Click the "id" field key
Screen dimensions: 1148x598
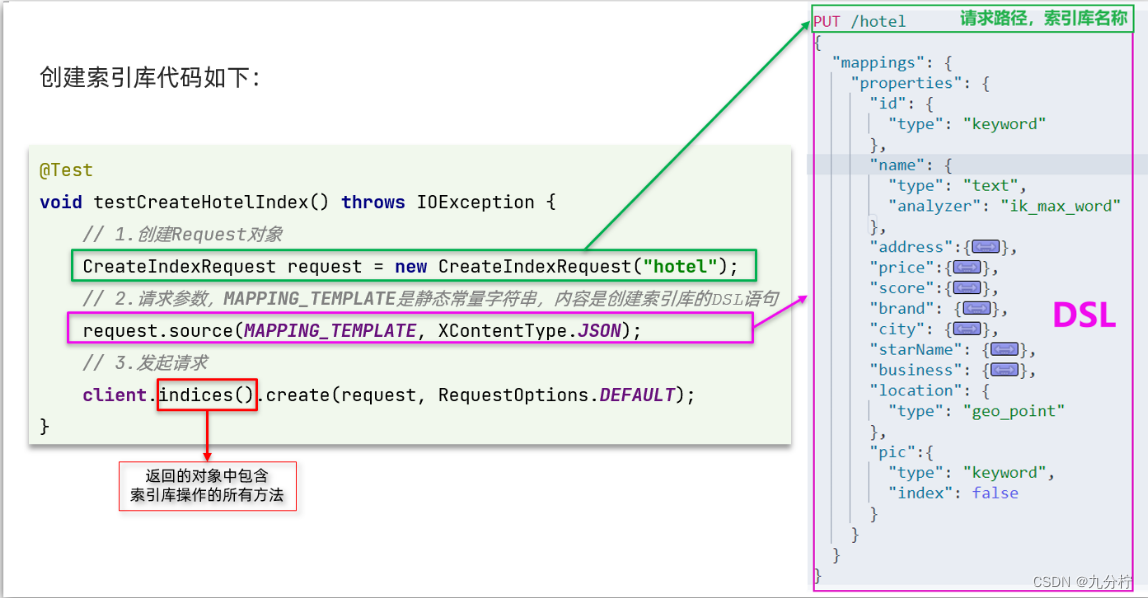tap(887, 104)
